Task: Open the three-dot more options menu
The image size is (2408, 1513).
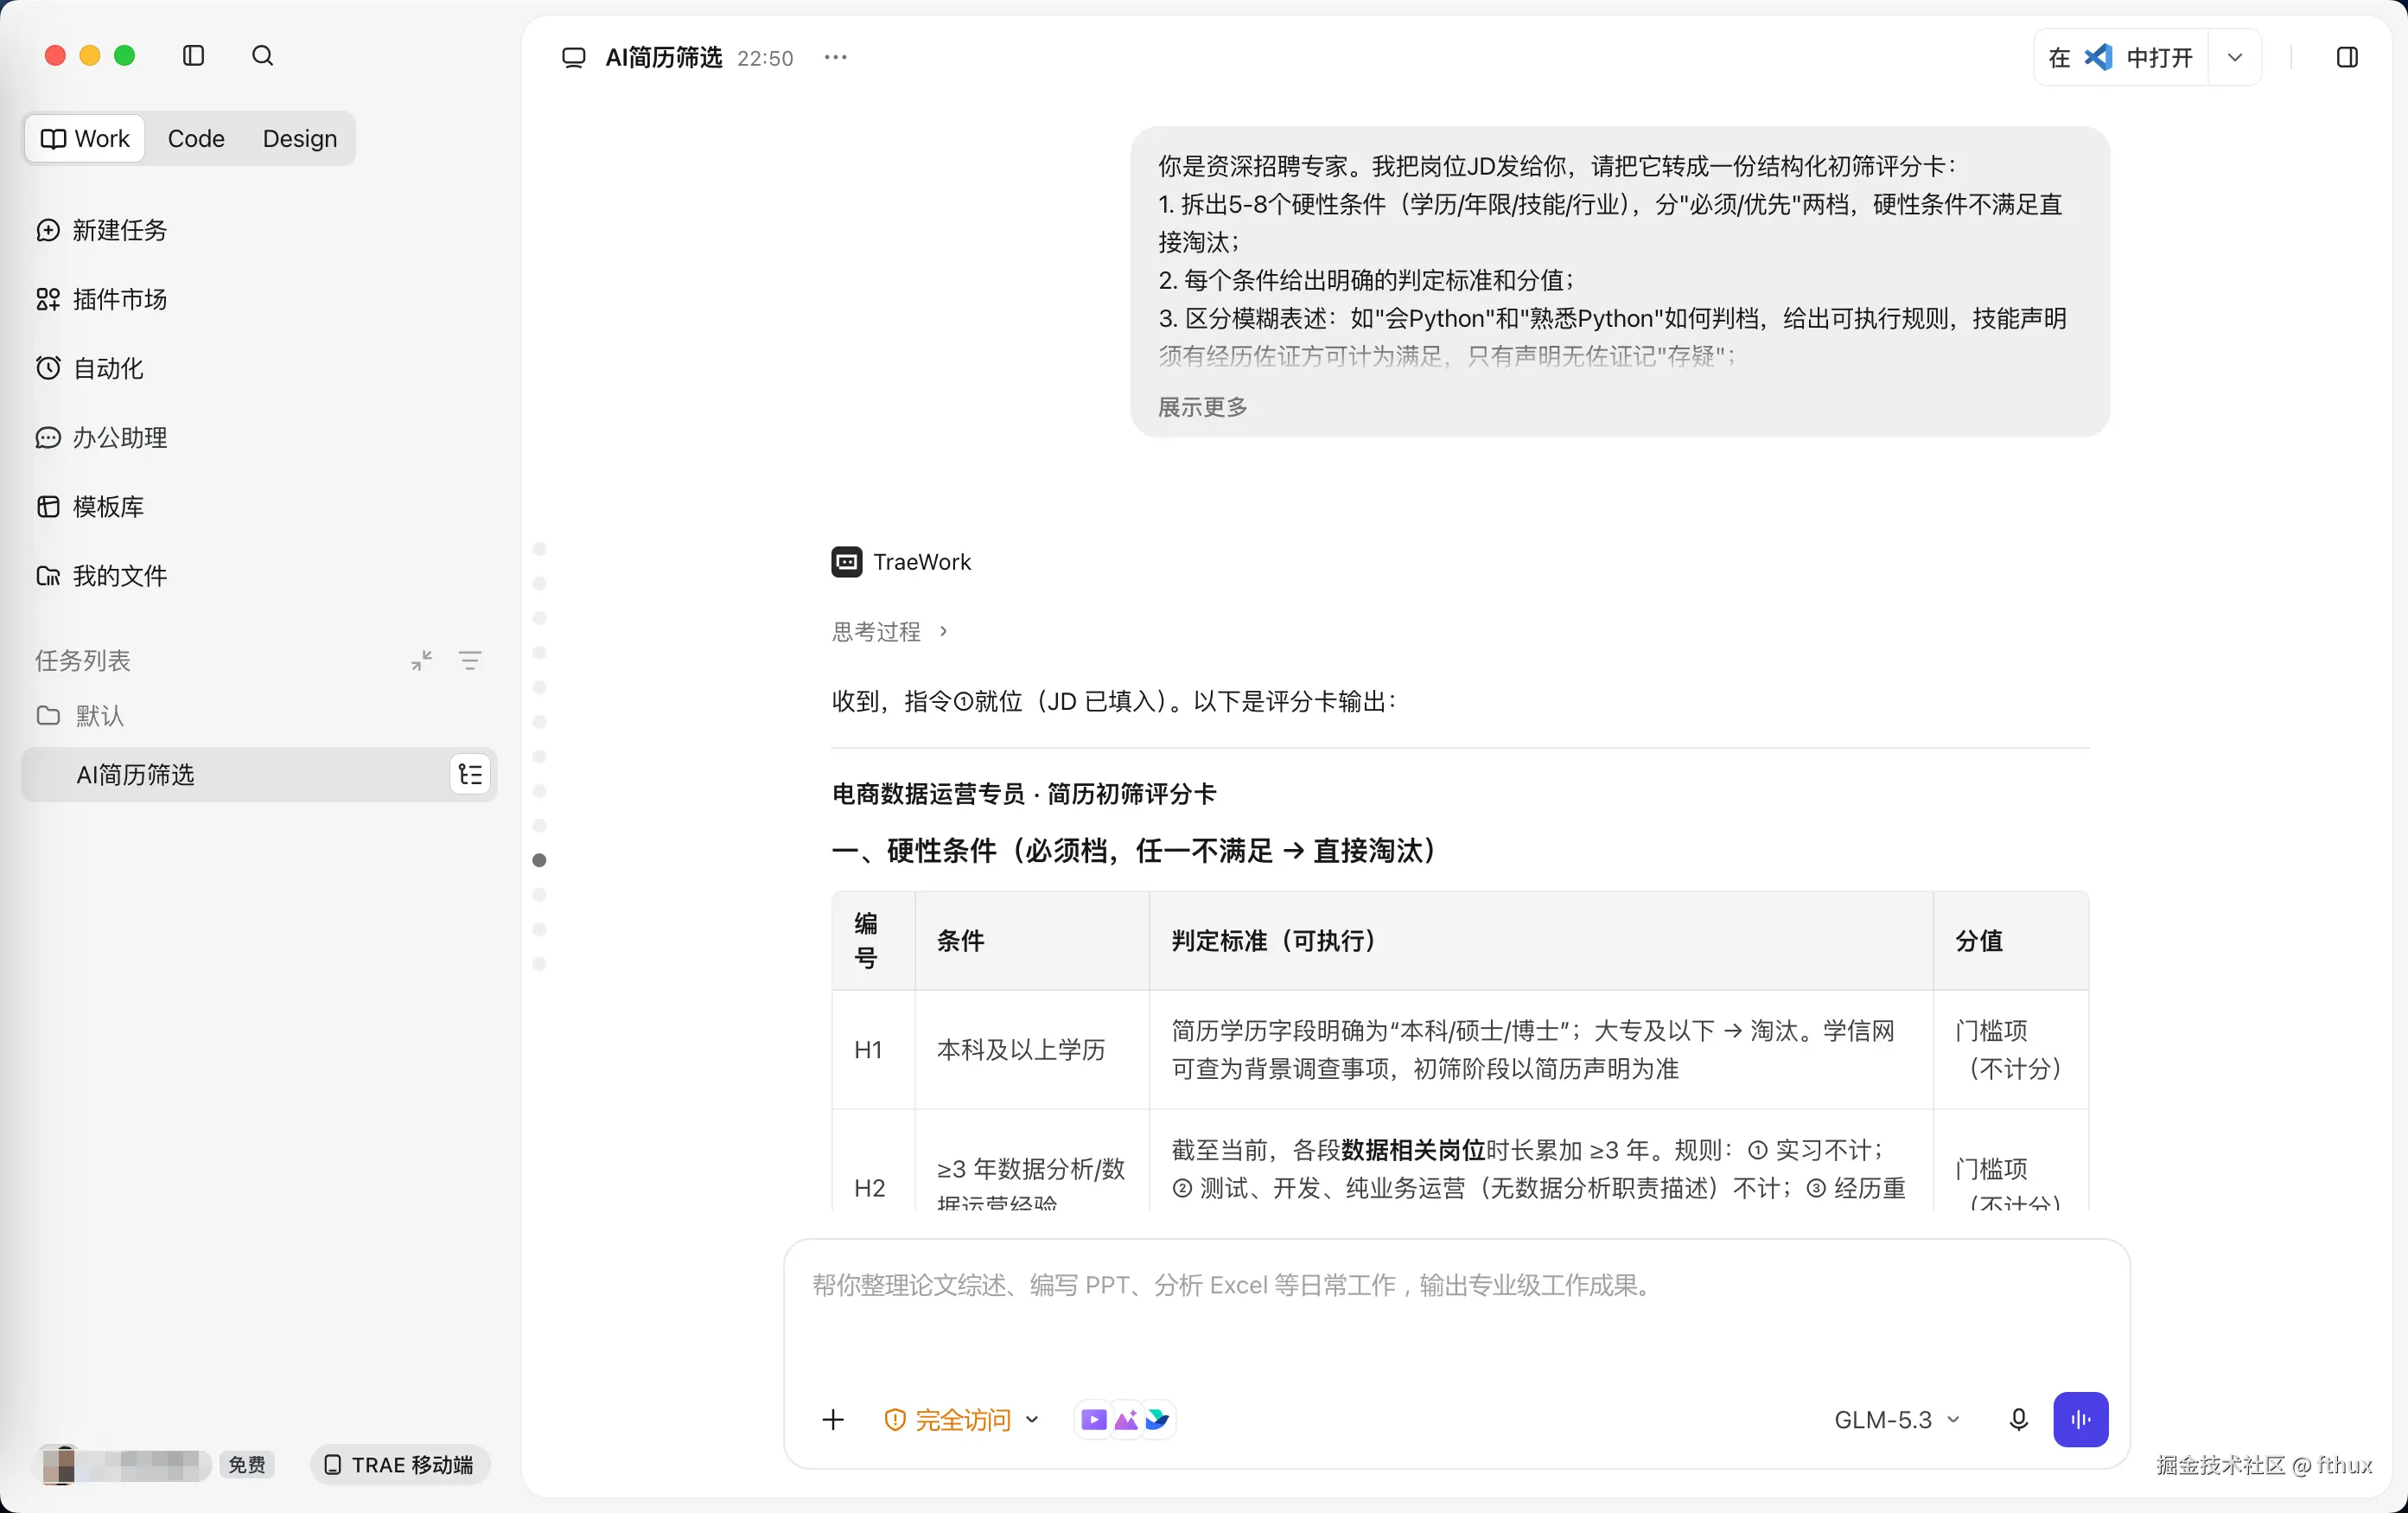Action: click(836, 58)
